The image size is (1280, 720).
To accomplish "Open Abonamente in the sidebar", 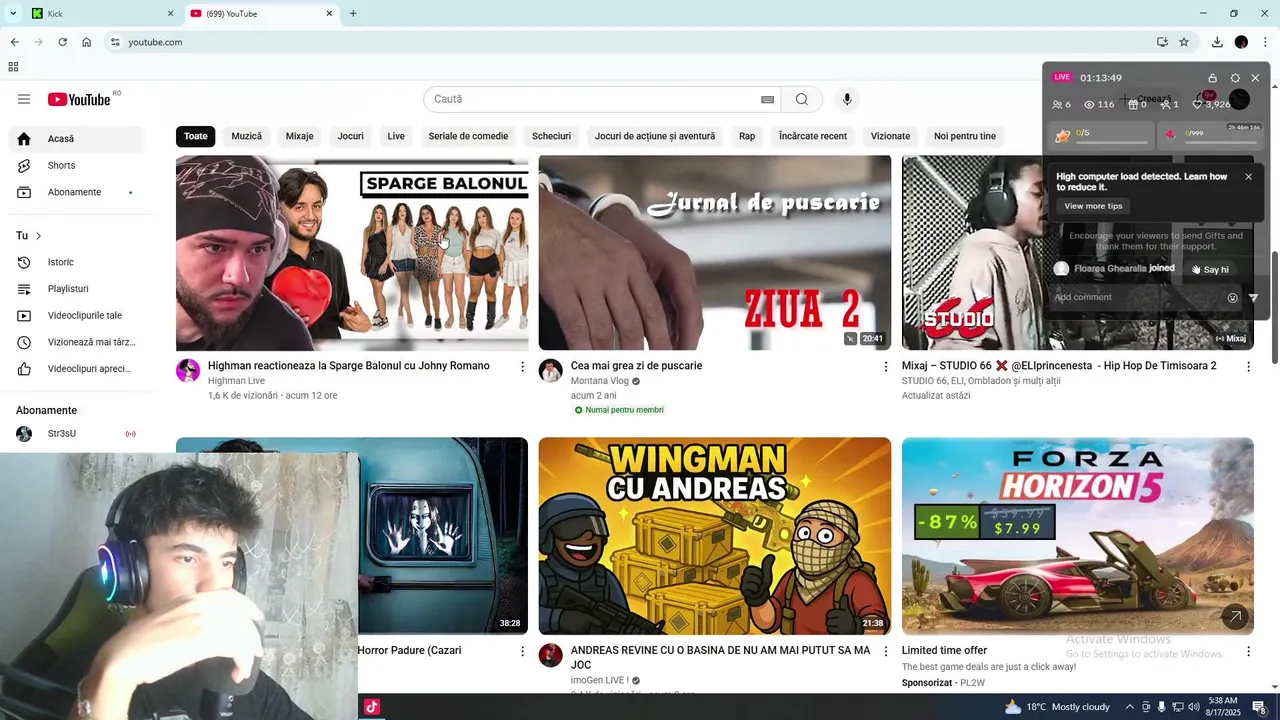I will [x=76, y=192].
